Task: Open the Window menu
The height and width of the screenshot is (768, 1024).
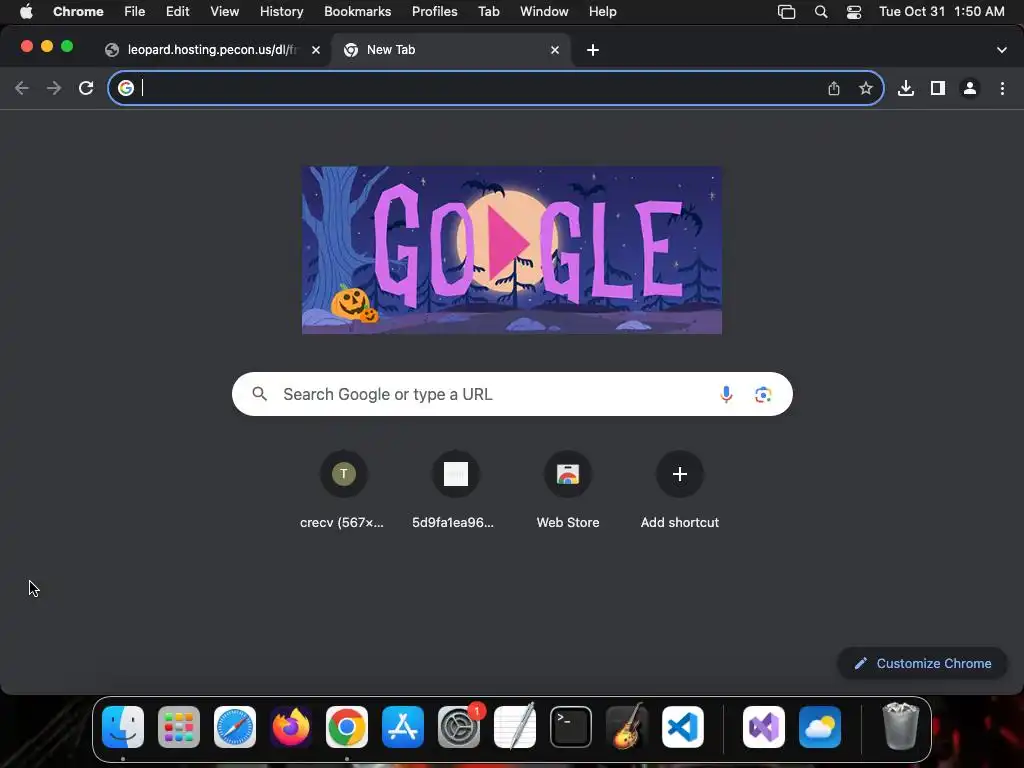Action: click(544, 12)
